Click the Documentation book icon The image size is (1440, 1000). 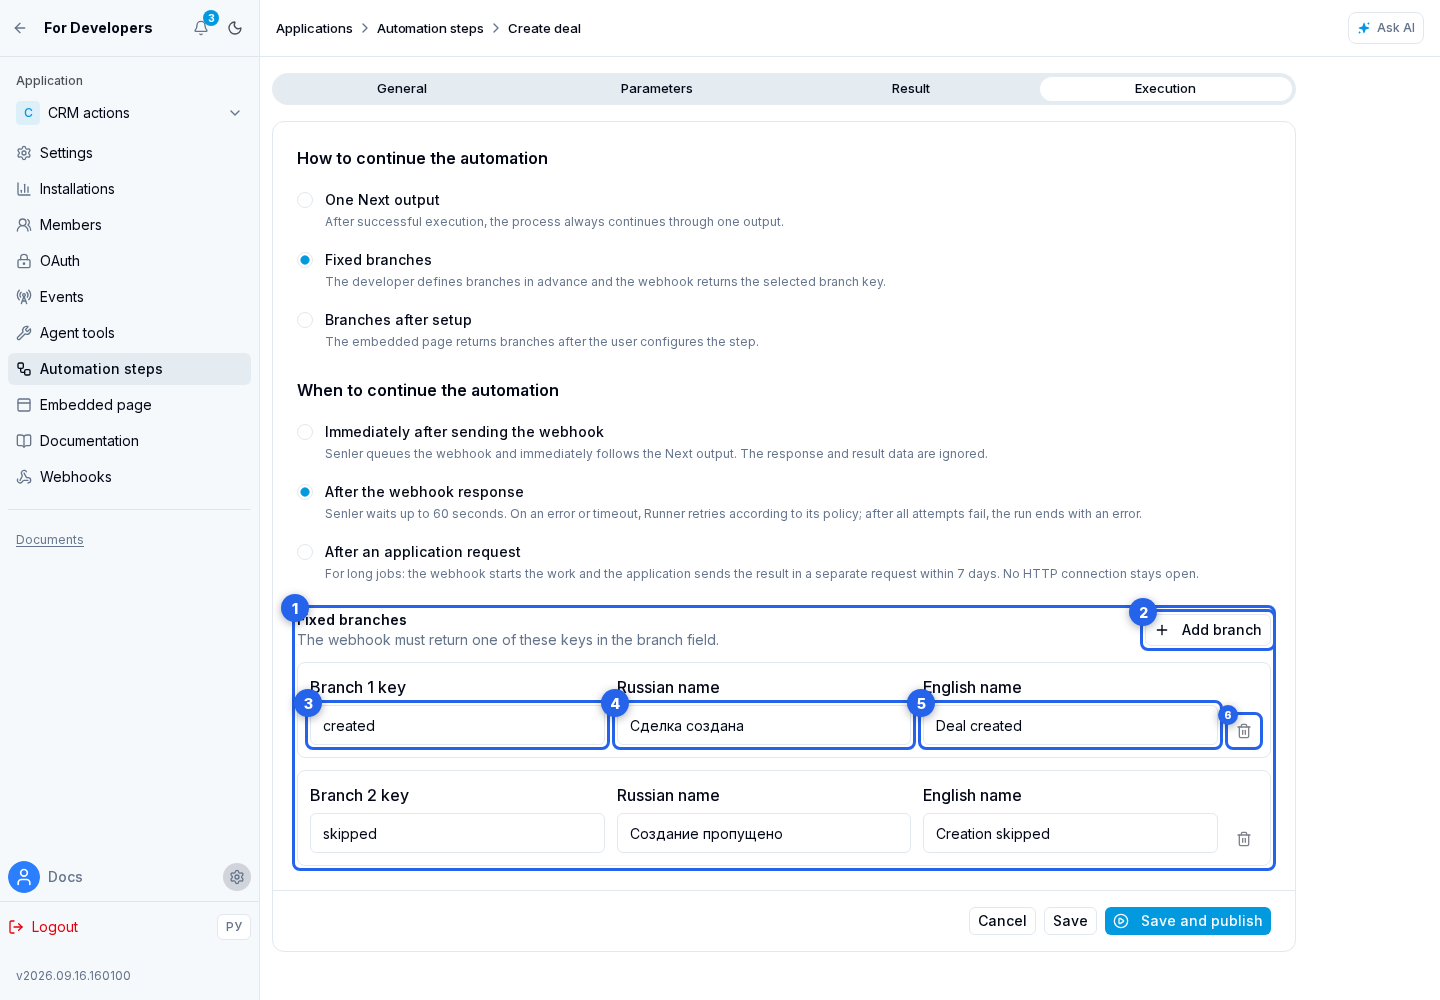pos(24,441)
